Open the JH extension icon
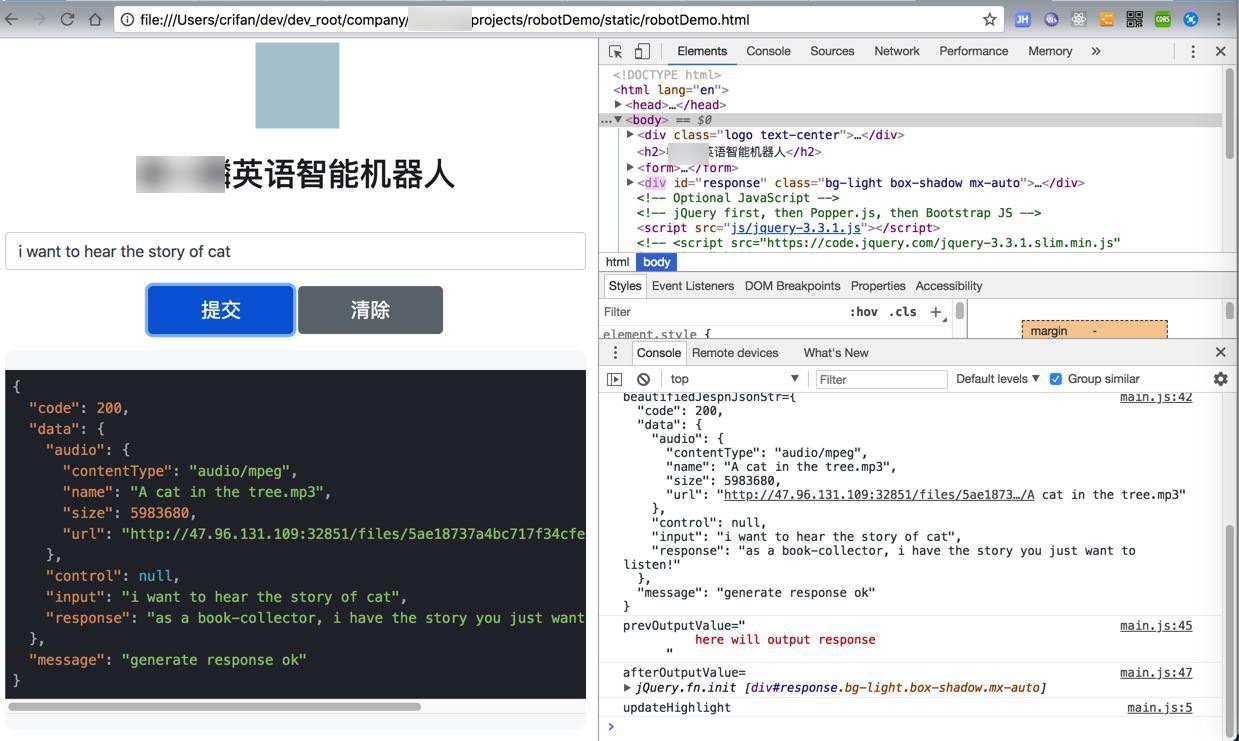This screenshot has height=741, width=1239. pos(1022,19)
